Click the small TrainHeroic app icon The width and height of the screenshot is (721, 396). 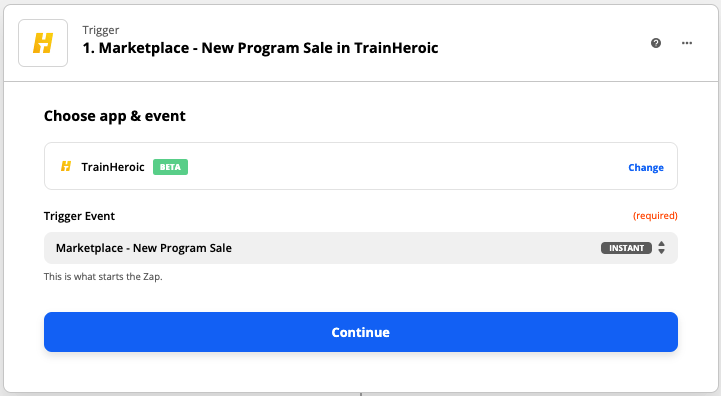coord(66,166)
